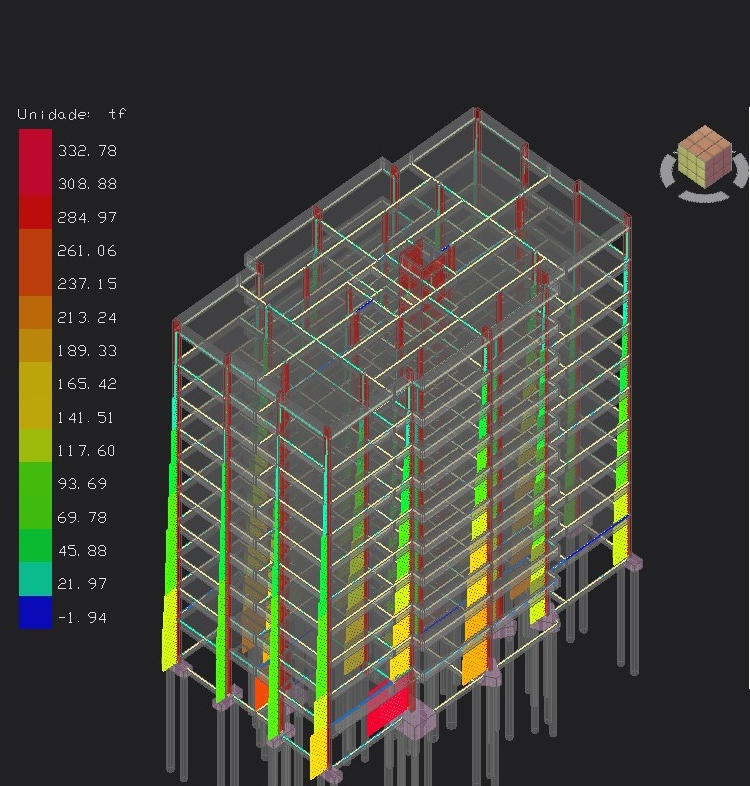Click the right arc of the orbit ring
The height and width of the screenshot is (786, 750).
pyautogui.click(x=742, y=172)
